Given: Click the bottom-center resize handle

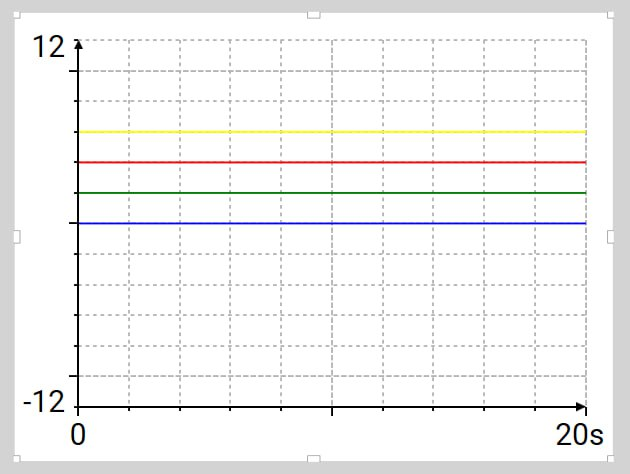Looking at the screenshot, I should (314, 459).
